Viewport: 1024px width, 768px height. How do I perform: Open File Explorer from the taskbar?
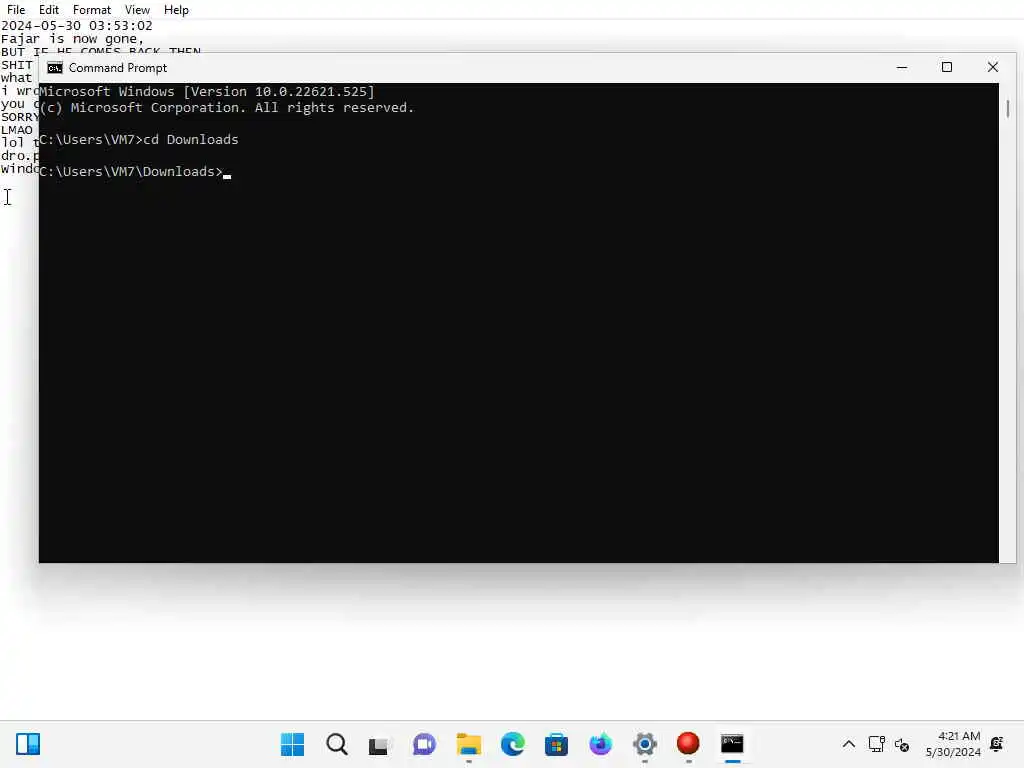468,744
